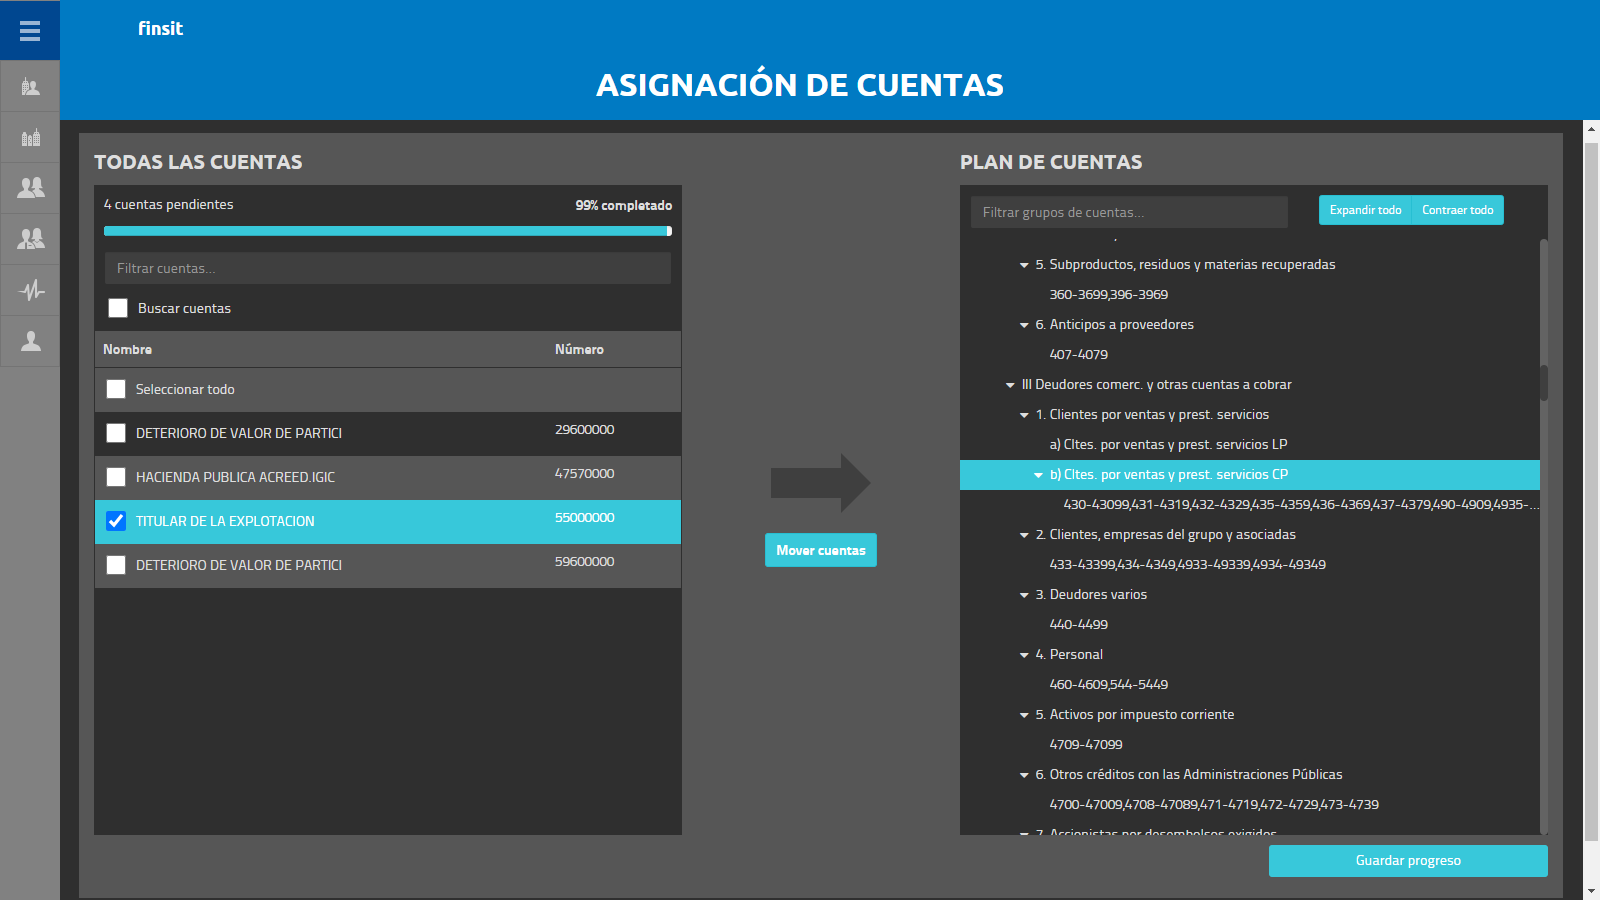Open the two-people sidebar icon
The width and height of the screenshot is (1600, 900).
tap(31, 188)
